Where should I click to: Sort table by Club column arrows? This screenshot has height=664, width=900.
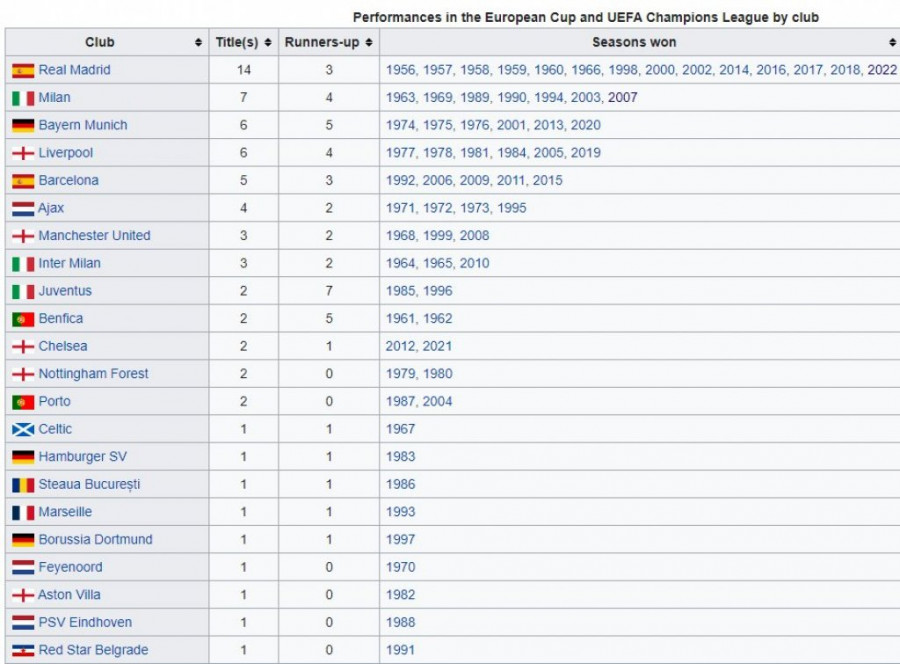point(198,43)
